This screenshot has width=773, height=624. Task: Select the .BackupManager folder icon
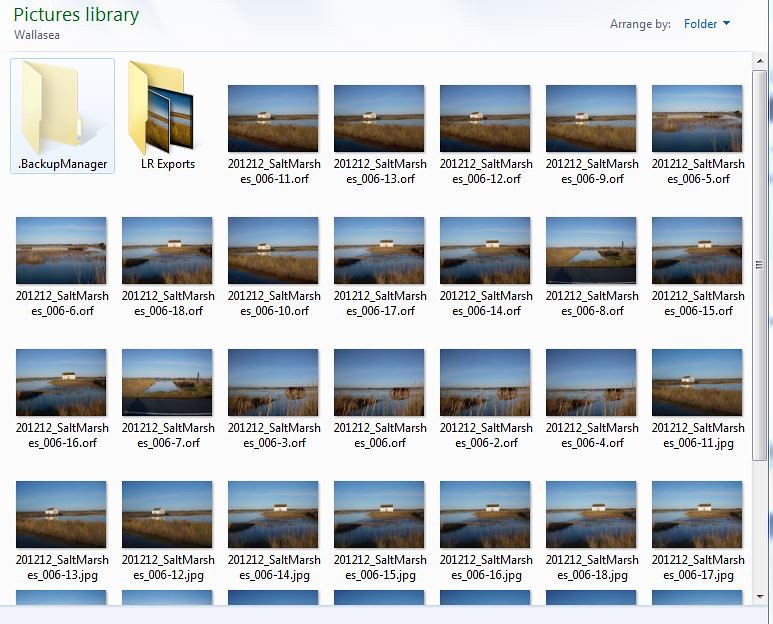(62, 108)
